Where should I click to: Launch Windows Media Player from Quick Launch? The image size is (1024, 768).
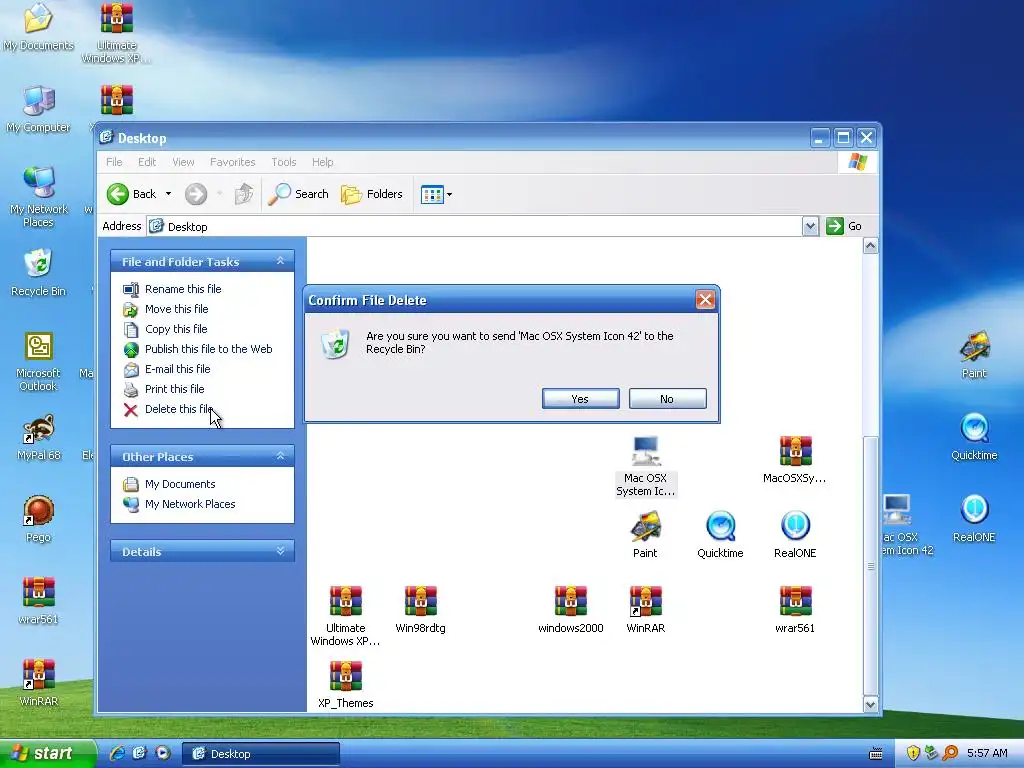click(x=163, y=754)
